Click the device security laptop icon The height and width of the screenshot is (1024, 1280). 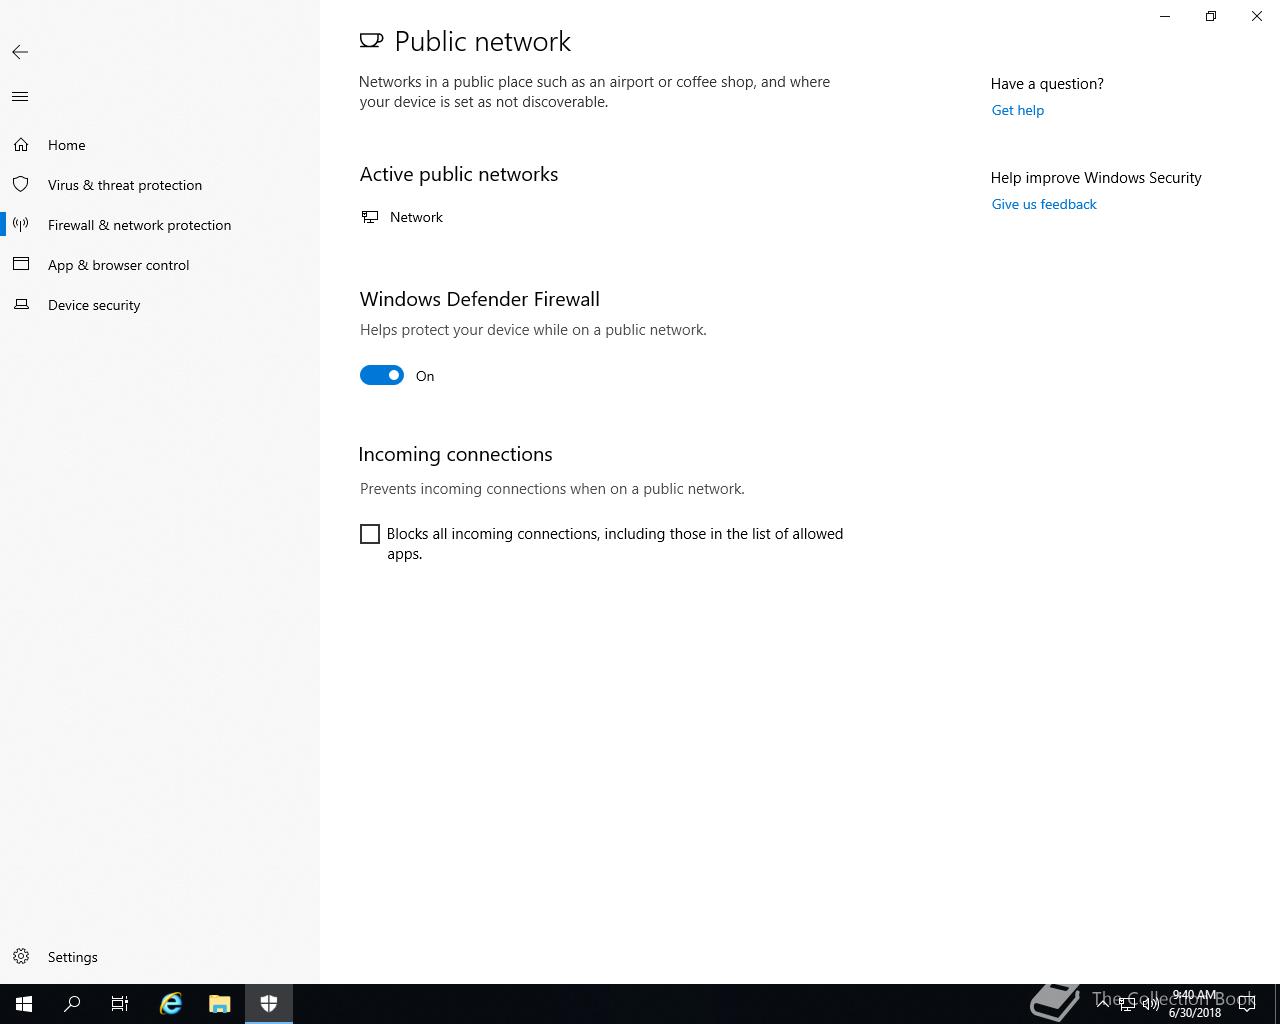click(21, 304)
